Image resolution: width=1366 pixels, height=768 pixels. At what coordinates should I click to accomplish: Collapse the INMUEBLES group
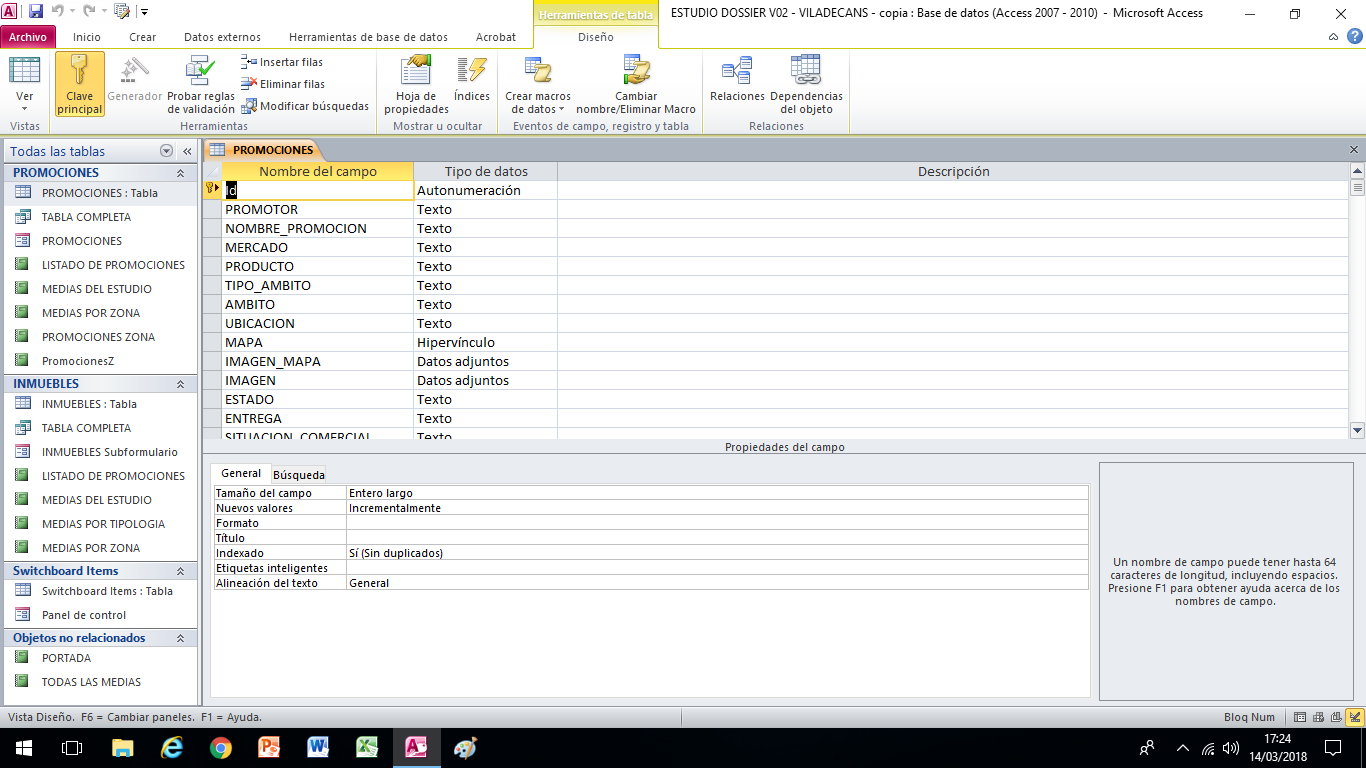click(181, 384)
